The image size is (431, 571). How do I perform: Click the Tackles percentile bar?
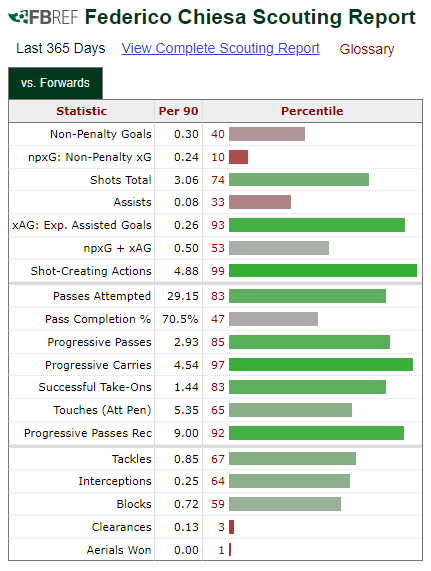[x=293, y=458]
